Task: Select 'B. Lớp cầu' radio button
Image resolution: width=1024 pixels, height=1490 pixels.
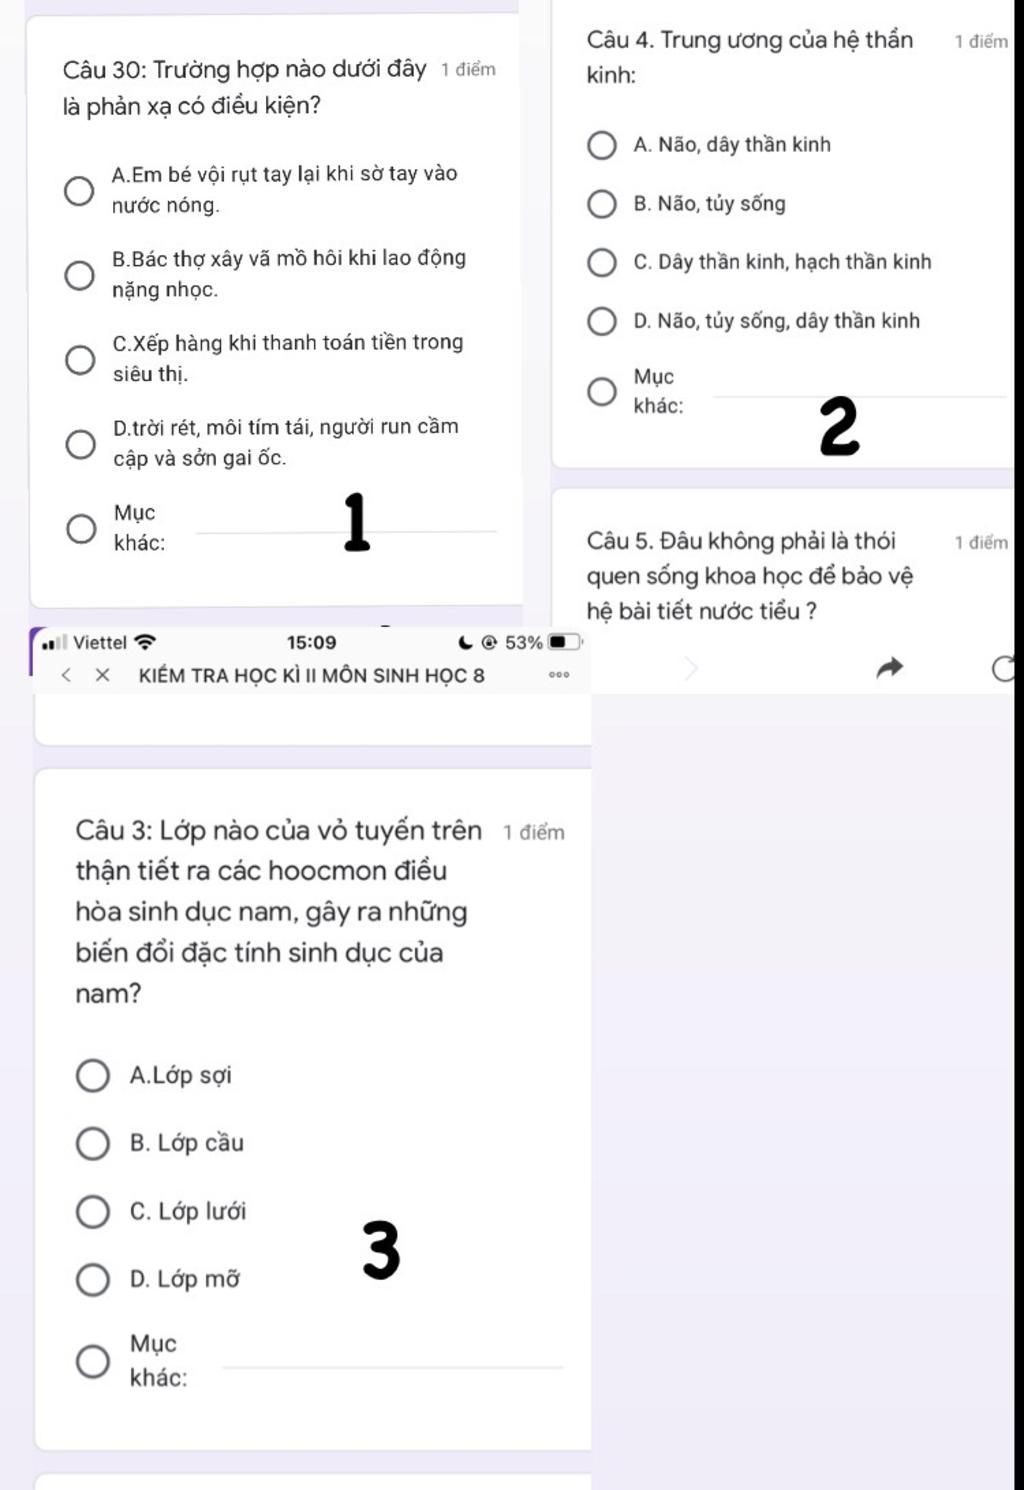Action: pyautogui.click(x=93, y=1143)
